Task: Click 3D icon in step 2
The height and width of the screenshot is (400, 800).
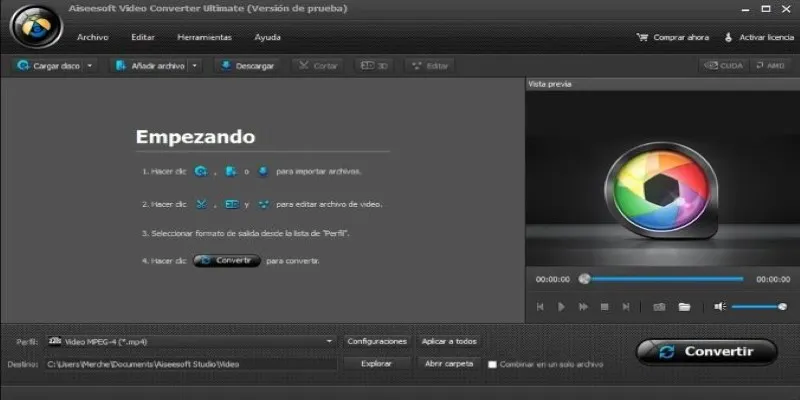Action: pos(232,205)
